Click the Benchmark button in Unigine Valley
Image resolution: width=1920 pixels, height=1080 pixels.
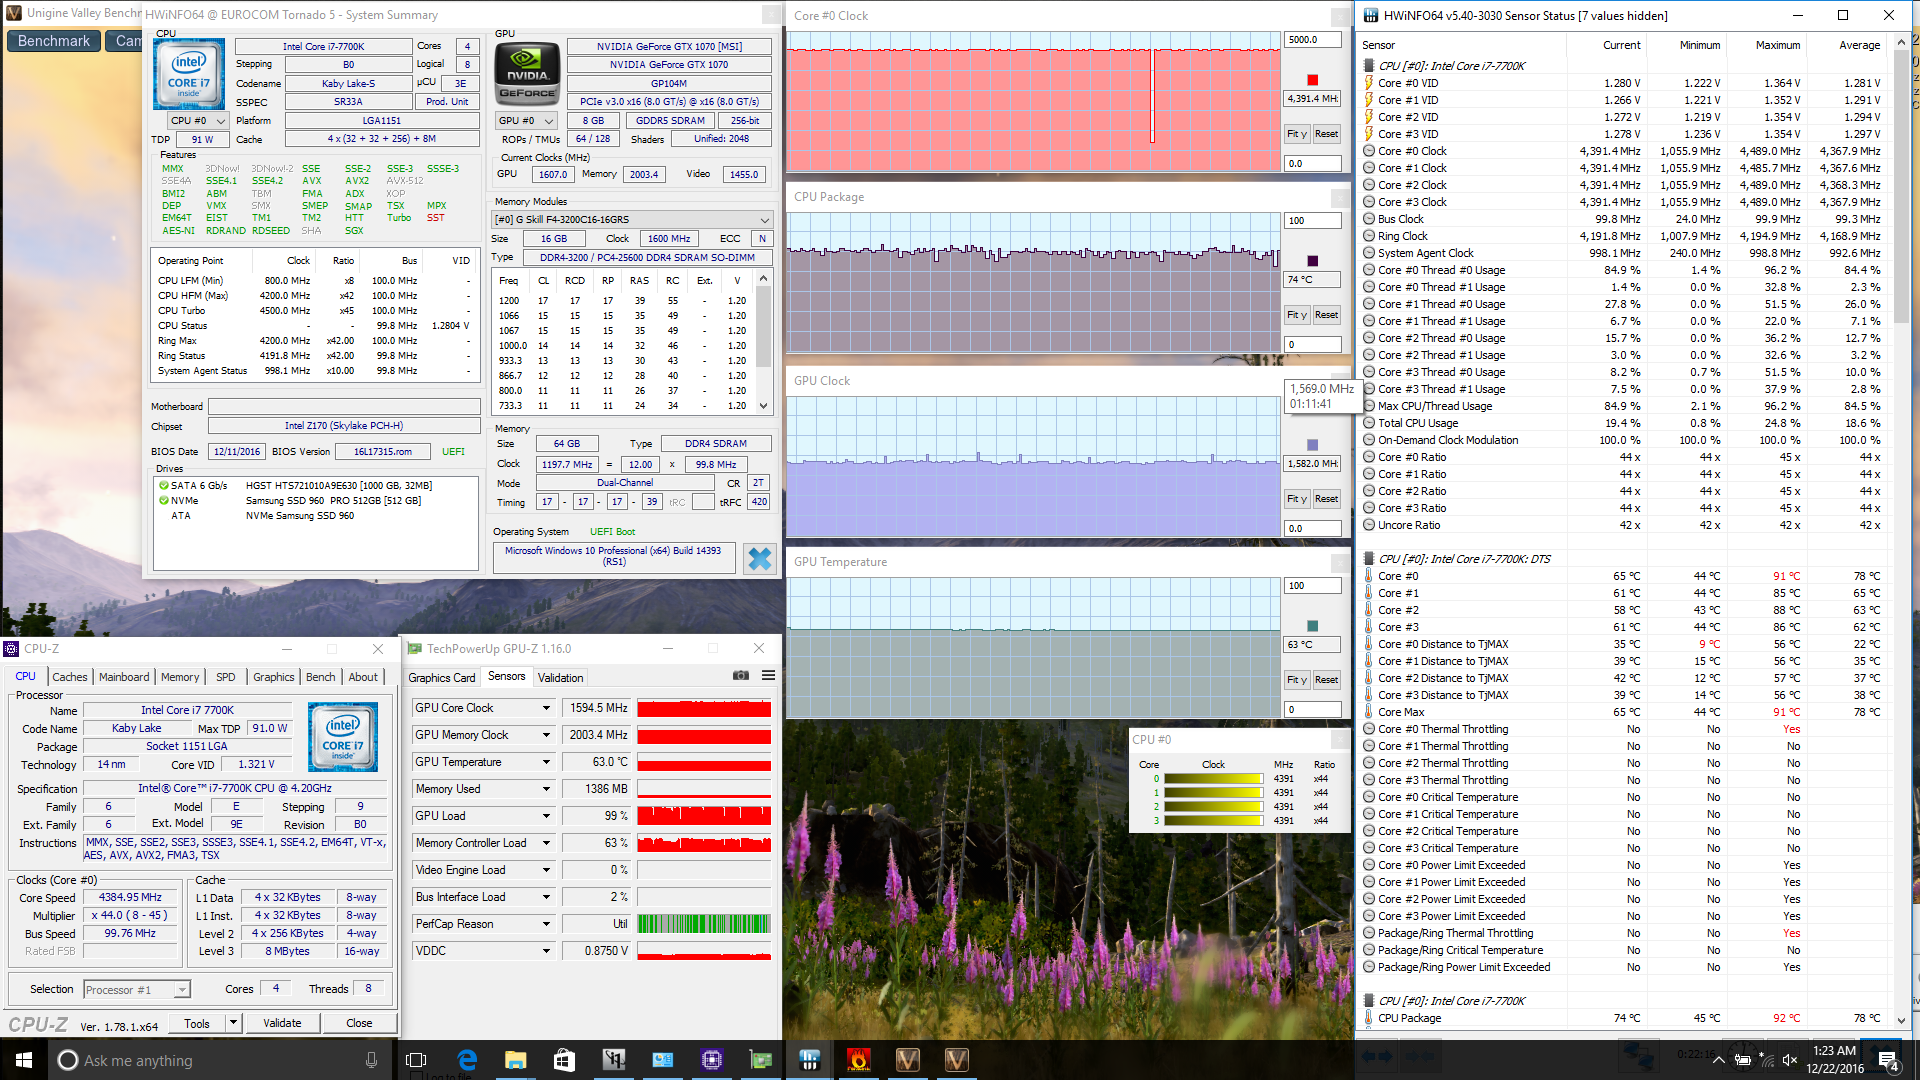click(x=54, y=41)
